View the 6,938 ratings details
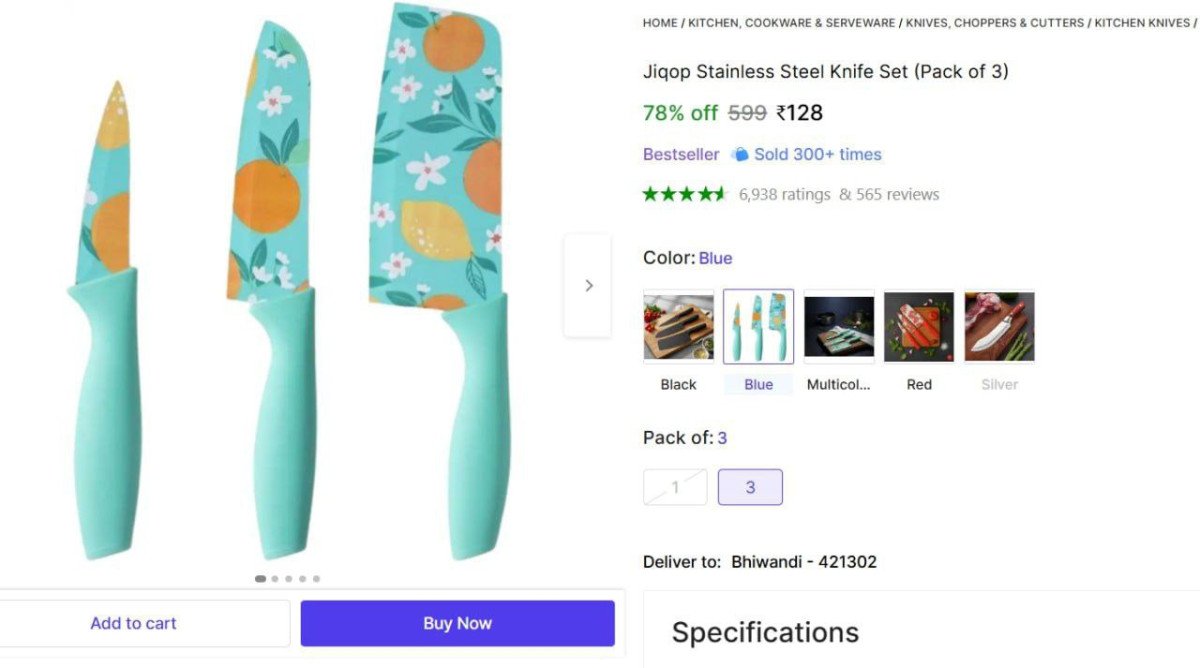The height and width of the screenshot is (668, 1200). pyautogui.click(x=784, y=194)
